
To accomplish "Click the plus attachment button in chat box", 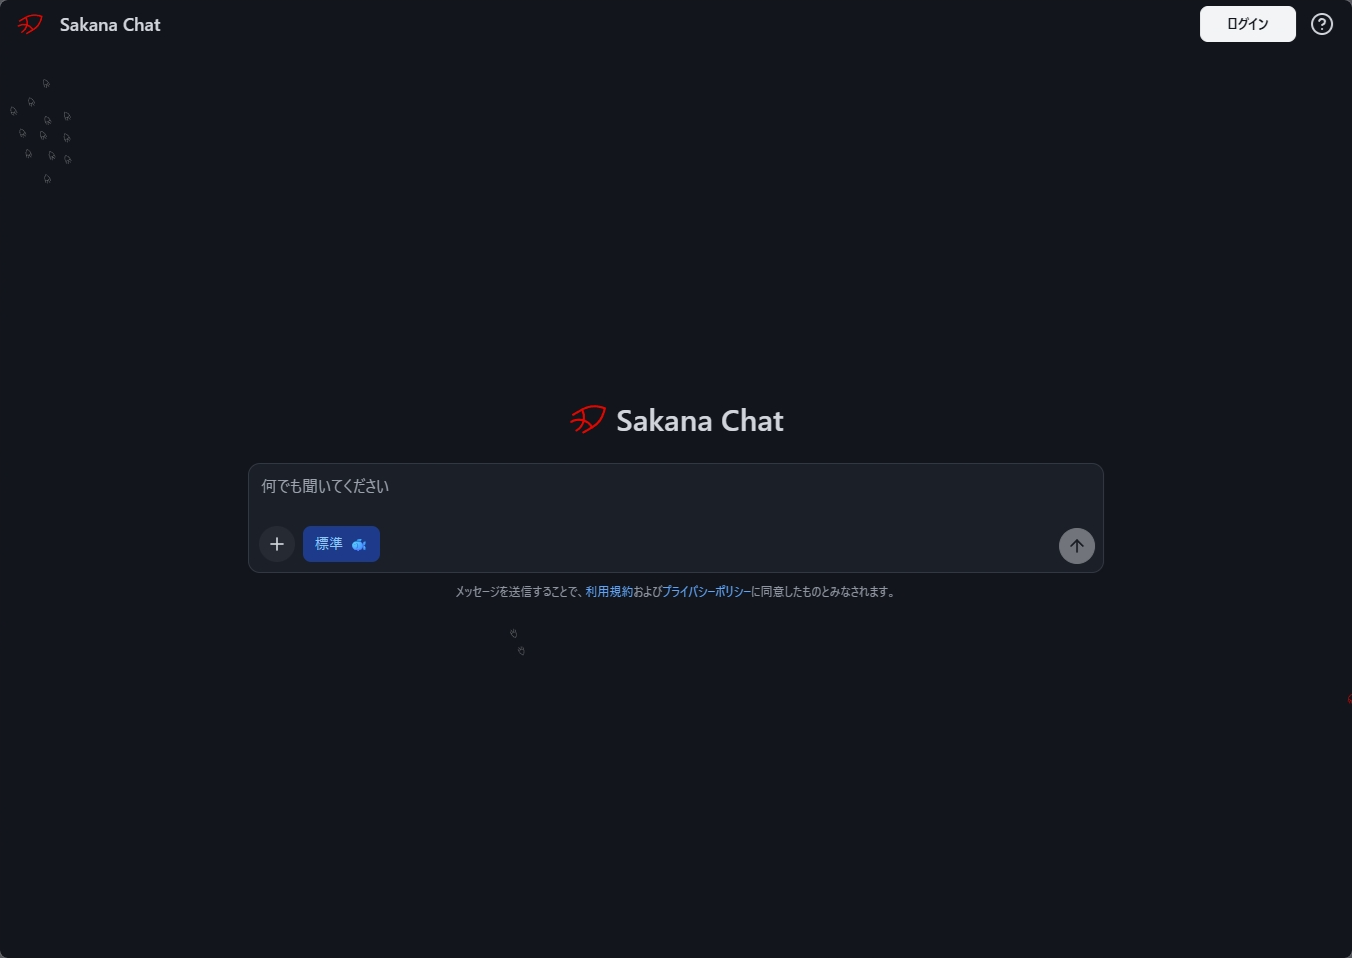I will [277, 544].
